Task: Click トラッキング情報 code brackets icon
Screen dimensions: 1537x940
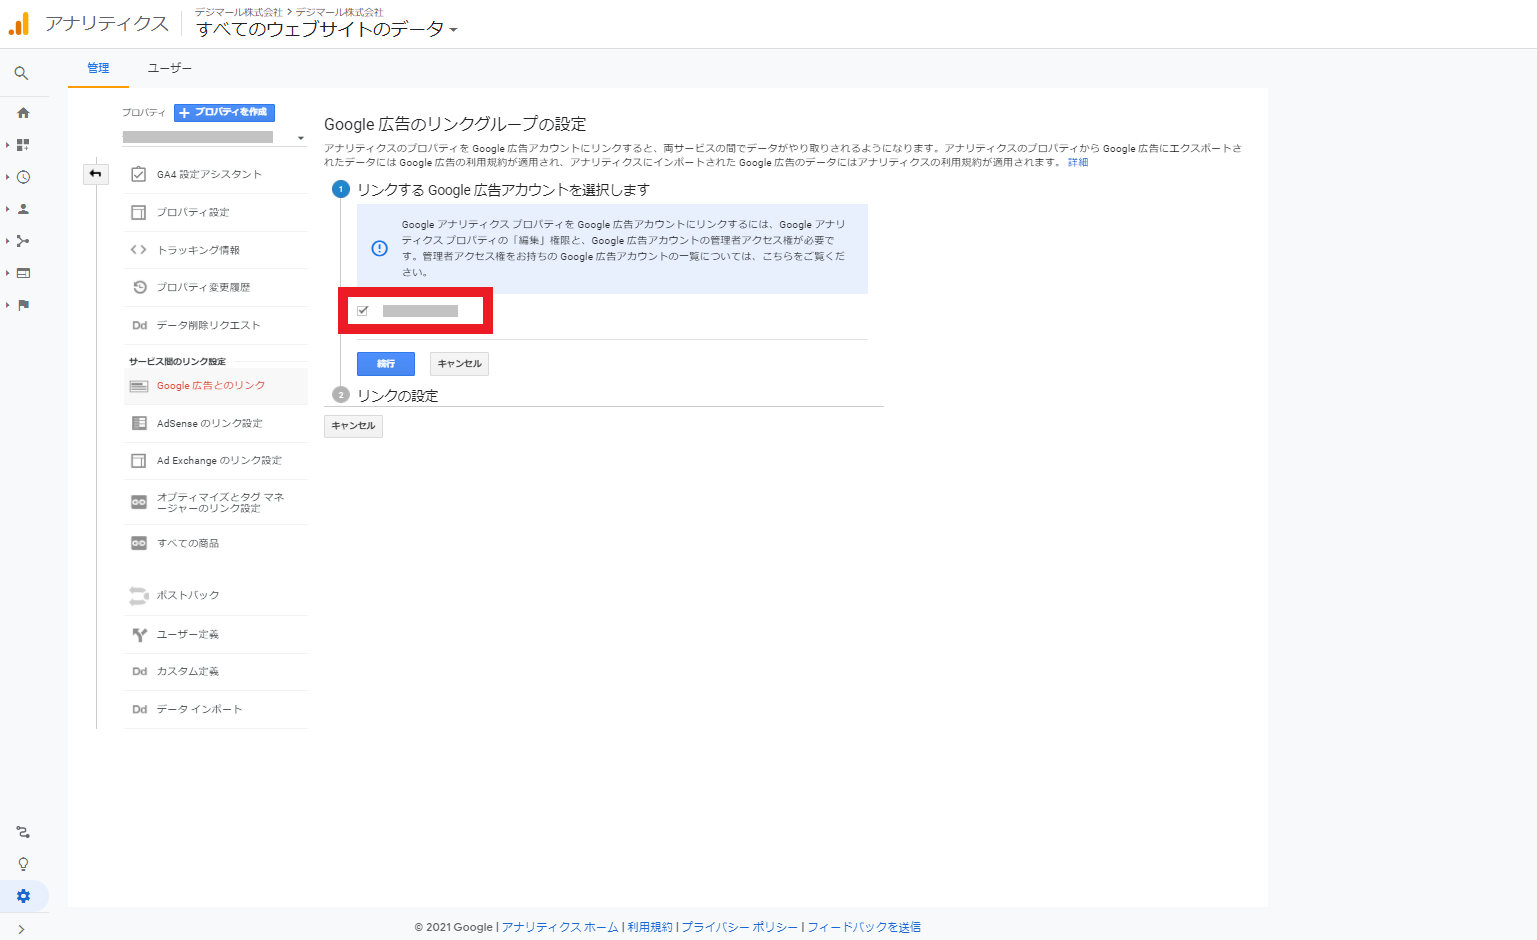Action: click(x=139, y=250)
